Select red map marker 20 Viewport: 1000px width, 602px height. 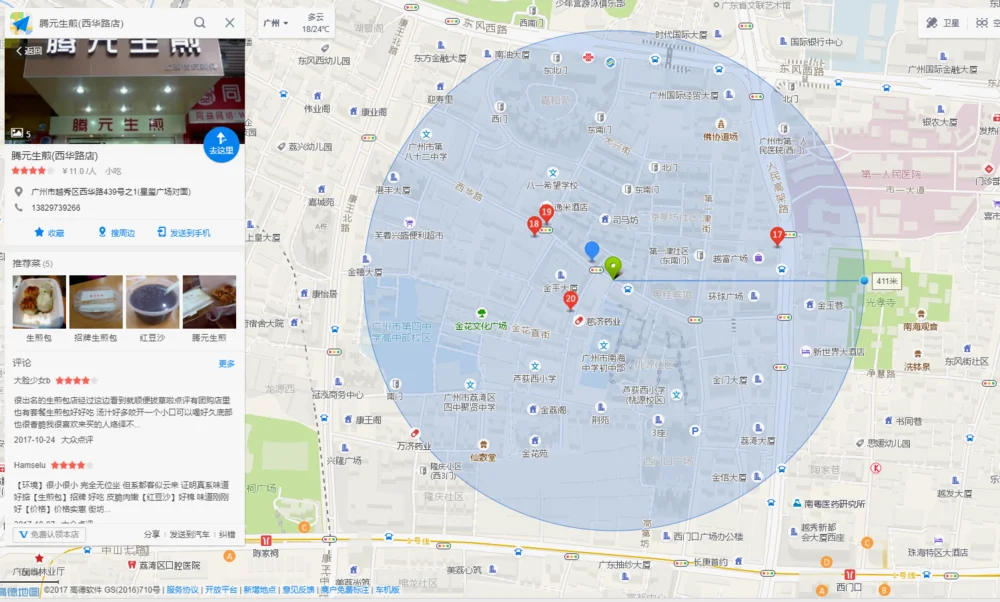570,300
